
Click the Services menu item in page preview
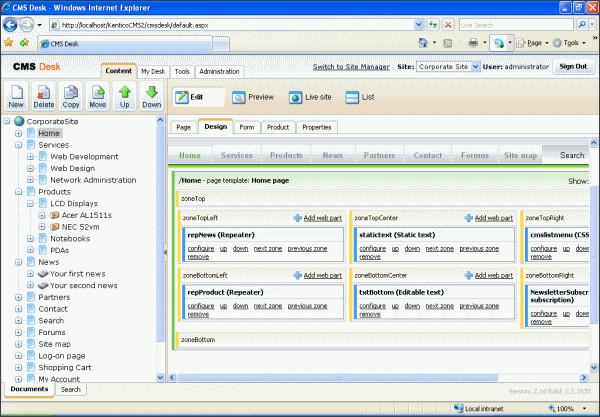coord(236,155)
